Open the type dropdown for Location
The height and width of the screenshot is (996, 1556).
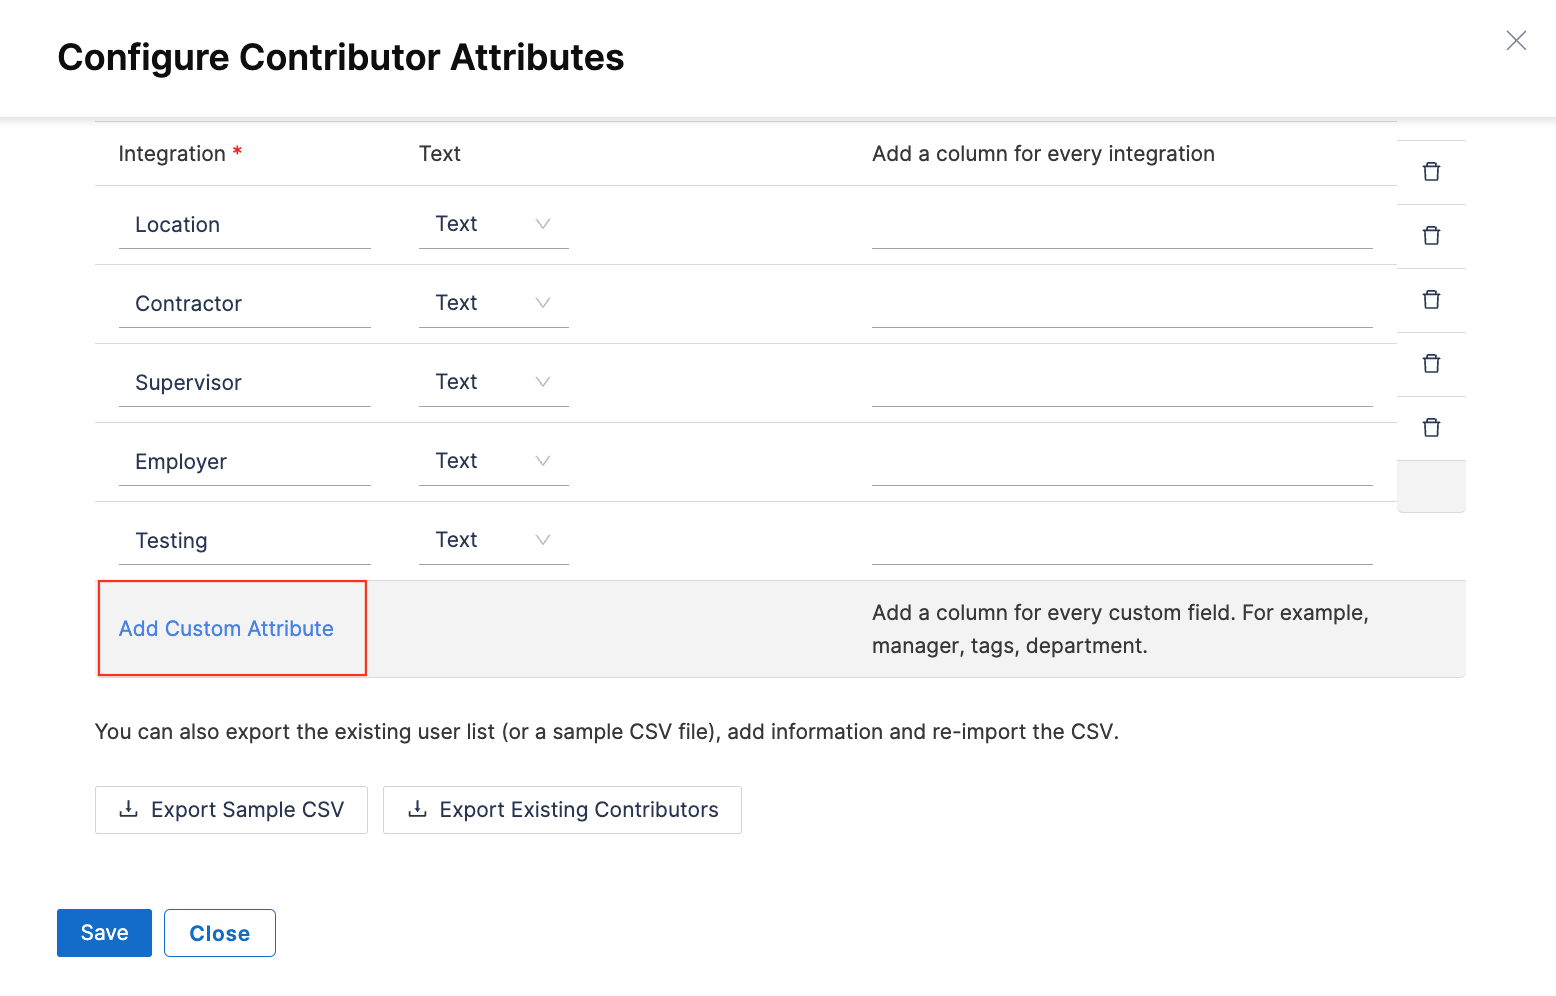[493, 224]
